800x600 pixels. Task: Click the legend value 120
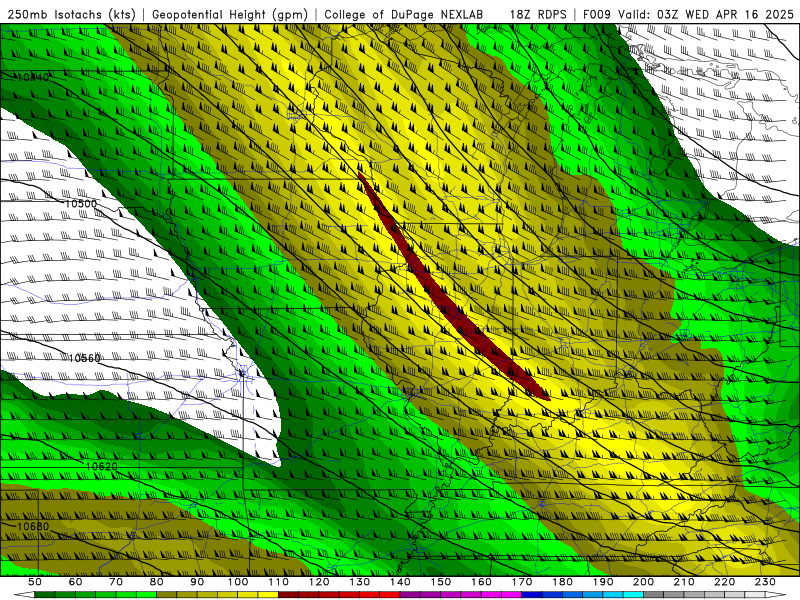point(319,582)
